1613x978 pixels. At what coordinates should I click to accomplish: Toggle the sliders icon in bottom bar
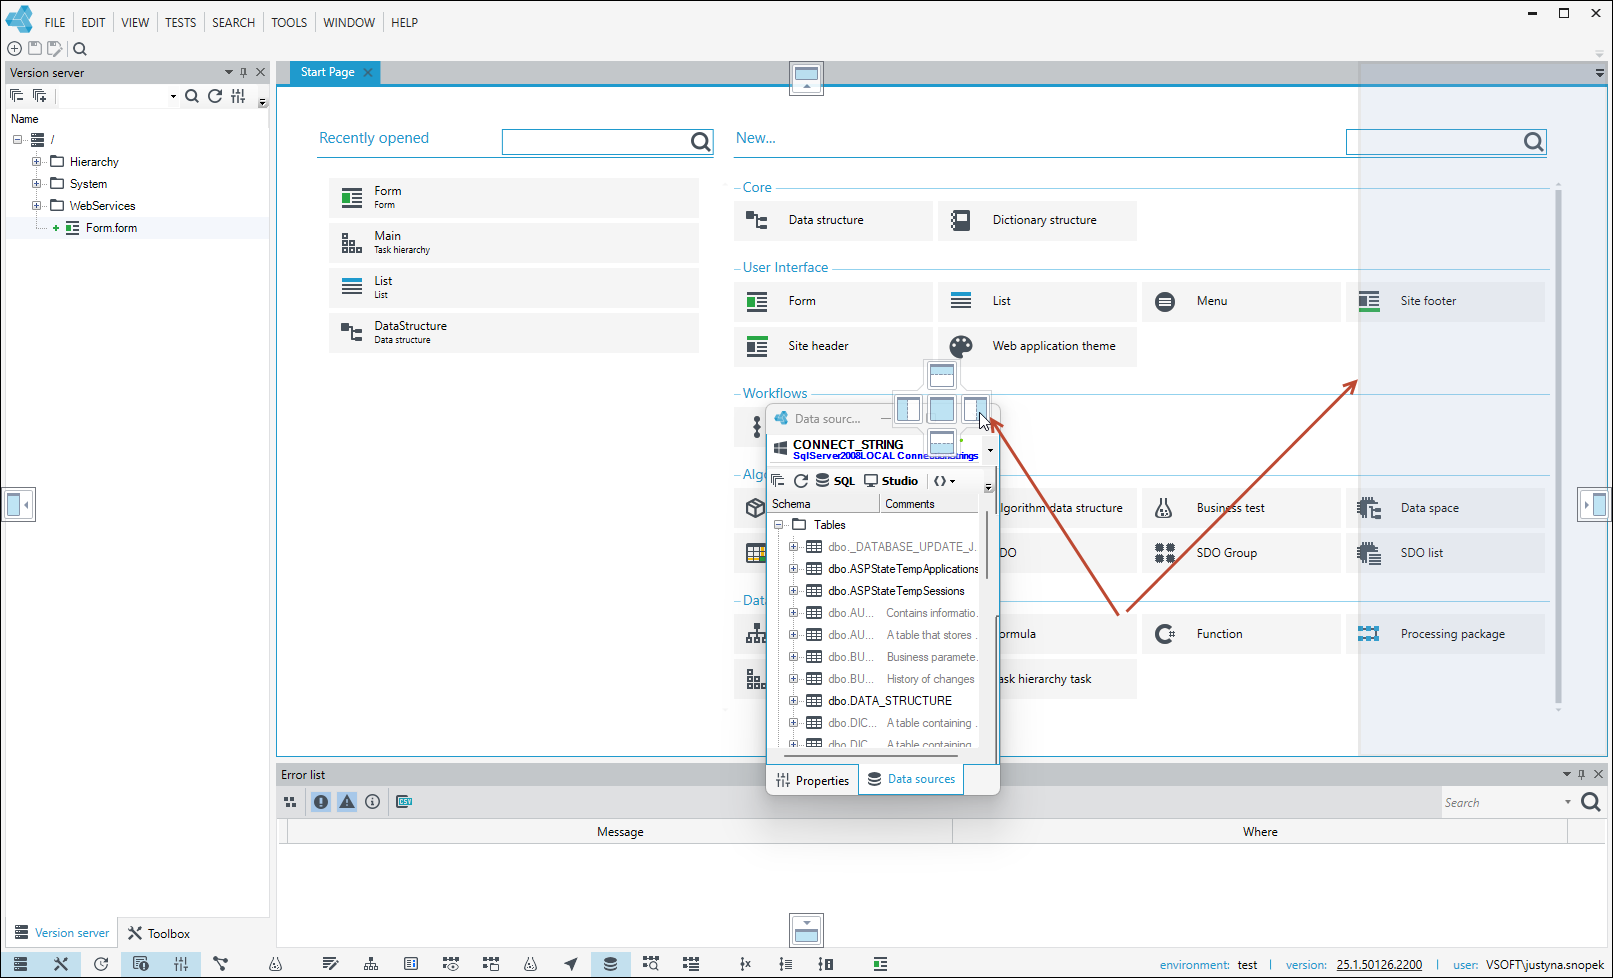coord(181,964)
